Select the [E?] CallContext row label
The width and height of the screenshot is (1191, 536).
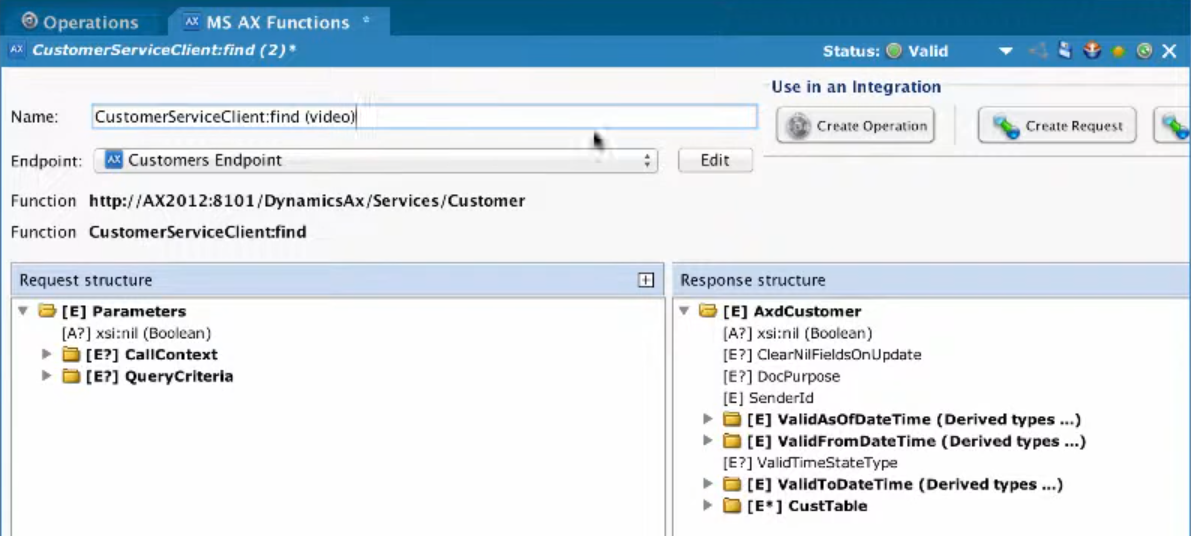click(x=151, y=355)
